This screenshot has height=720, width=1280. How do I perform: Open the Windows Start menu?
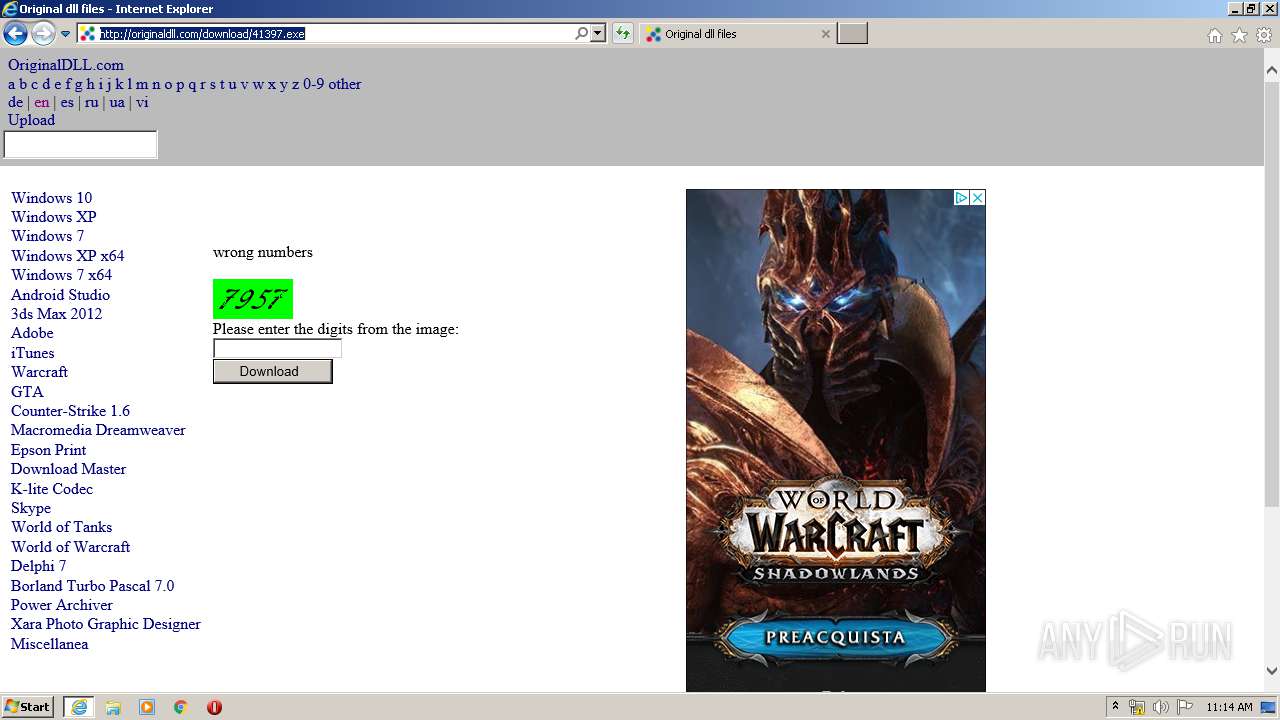[x=27, y=707]
